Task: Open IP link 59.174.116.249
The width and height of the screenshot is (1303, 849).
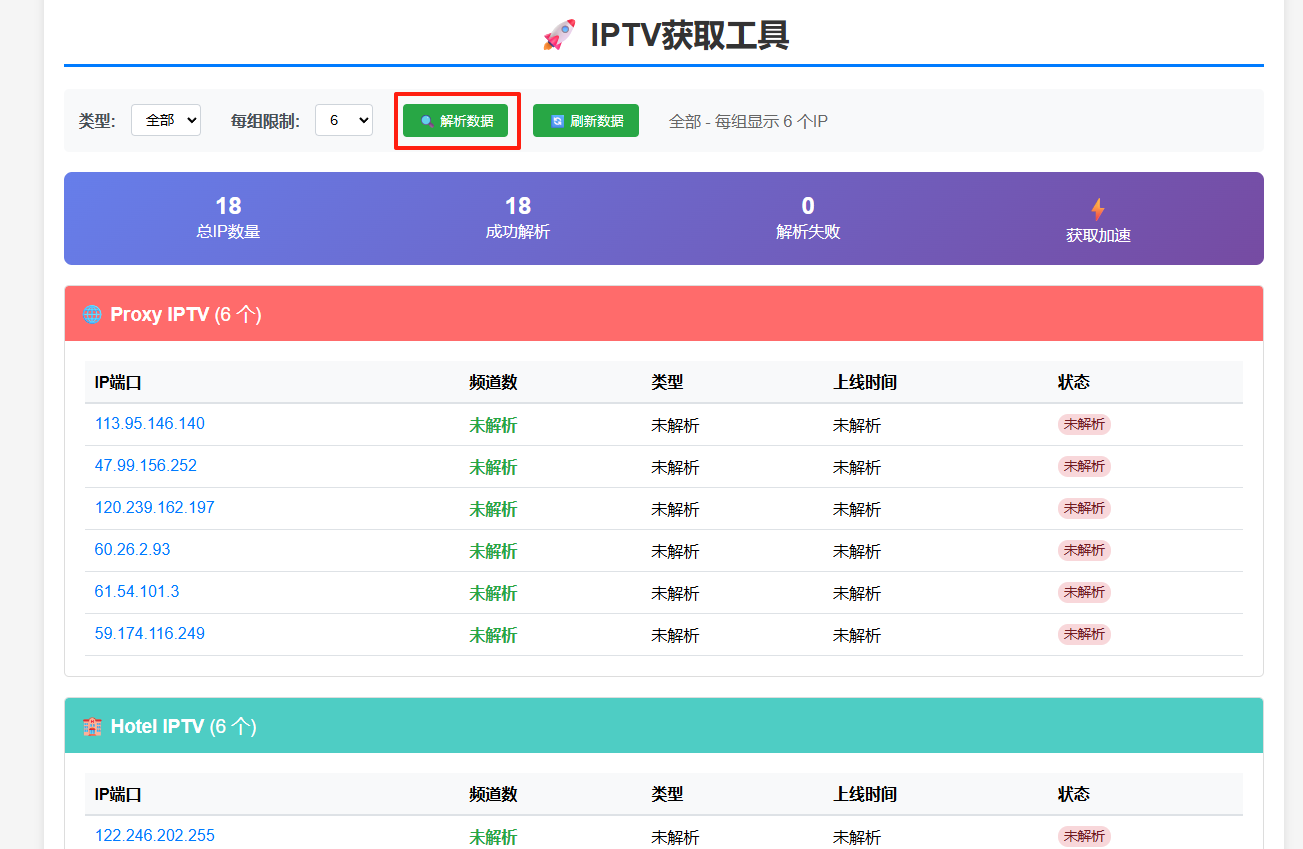Action: tap(150, 634)
